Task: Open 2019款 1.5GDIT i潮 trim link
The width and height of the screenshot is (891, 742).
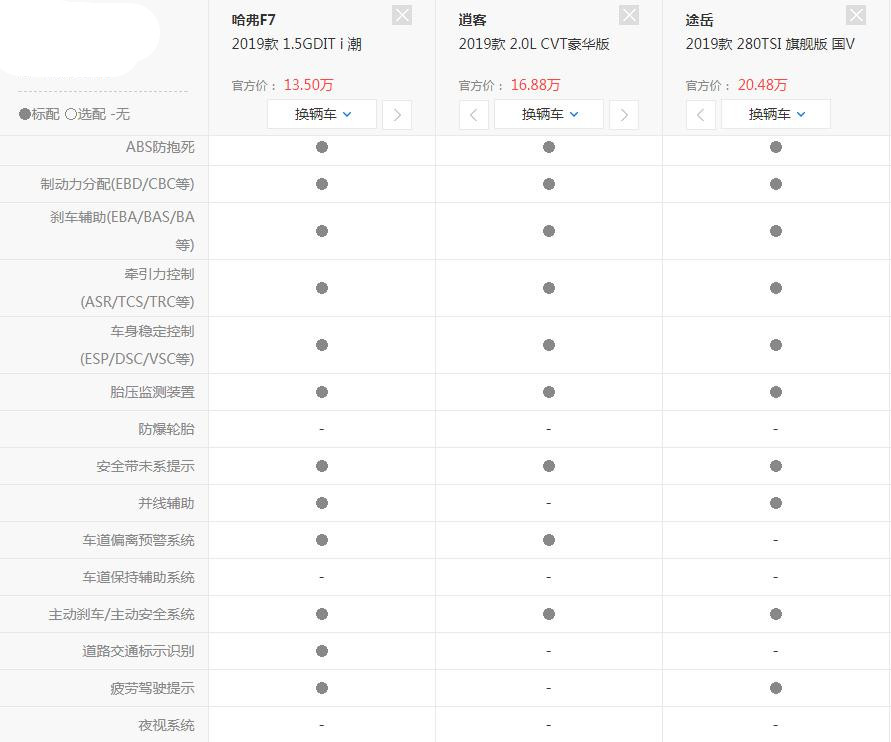Action: pos(297,44)
